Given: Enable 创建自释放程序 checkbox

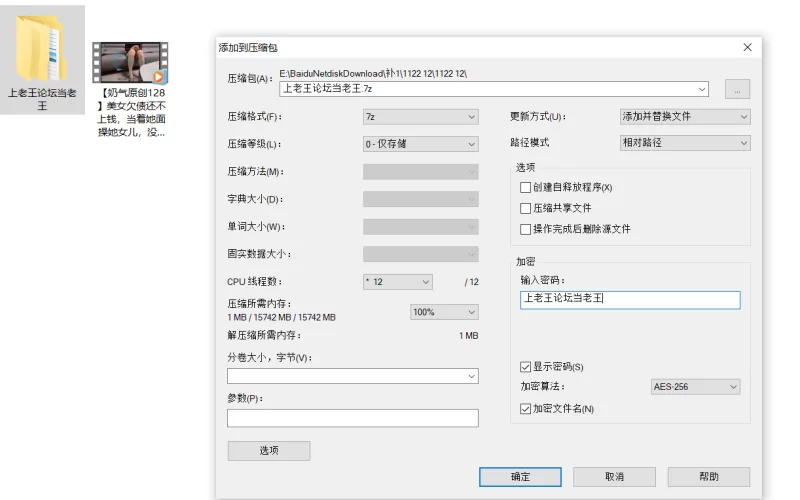Looking at the screenshot, I should coord(526,187).
